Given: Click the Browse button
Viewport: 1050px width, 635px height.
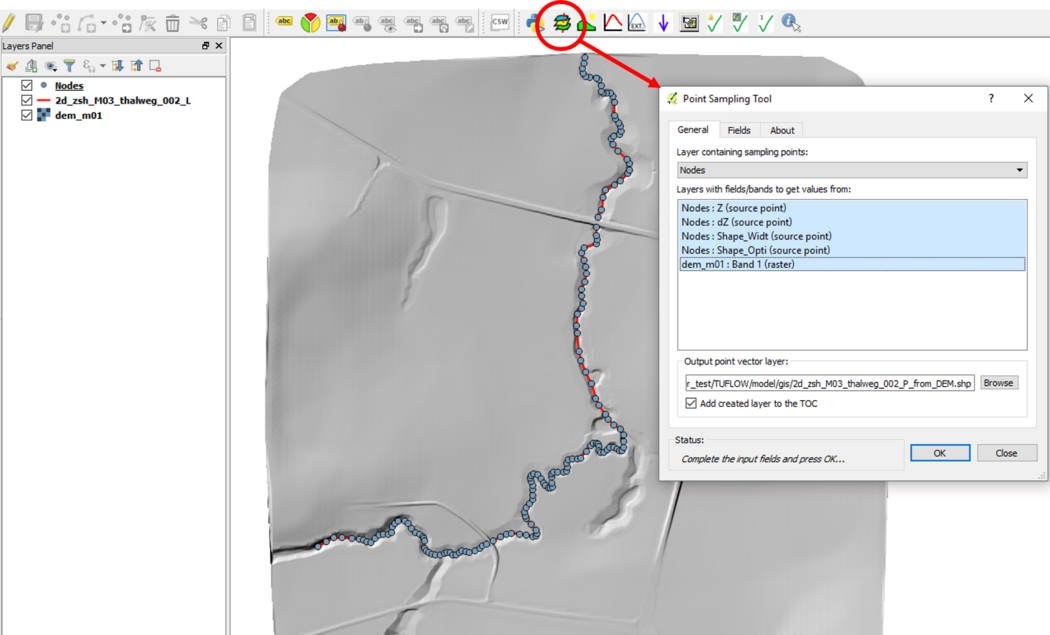Looking at the screenshot, I should 998,383.
